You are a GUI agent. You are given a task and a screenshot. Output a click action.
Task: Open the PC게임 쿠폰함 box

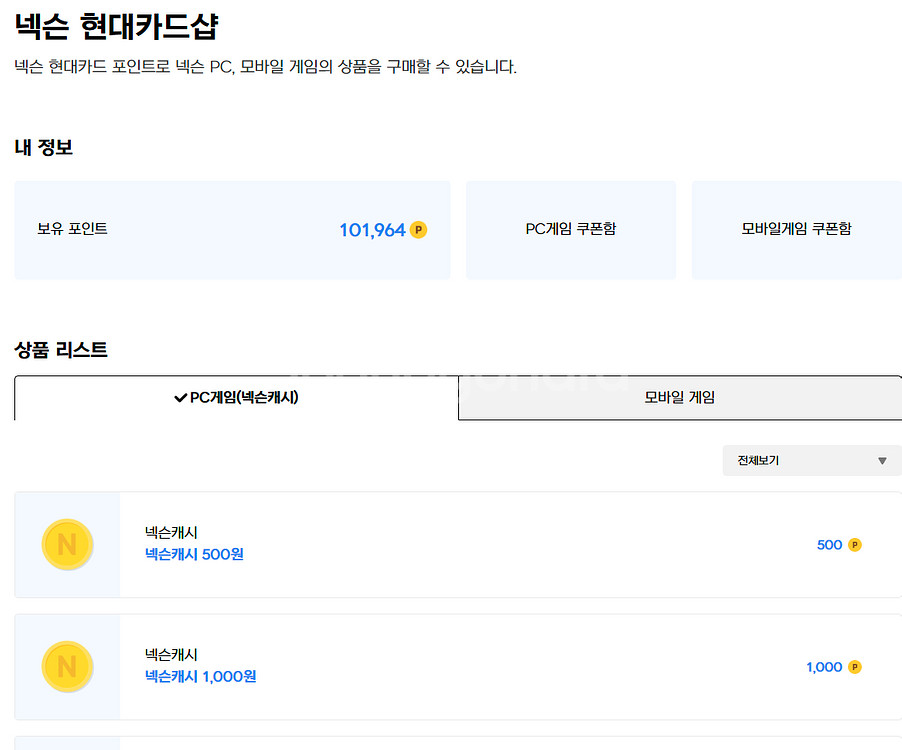coord(571,230)
